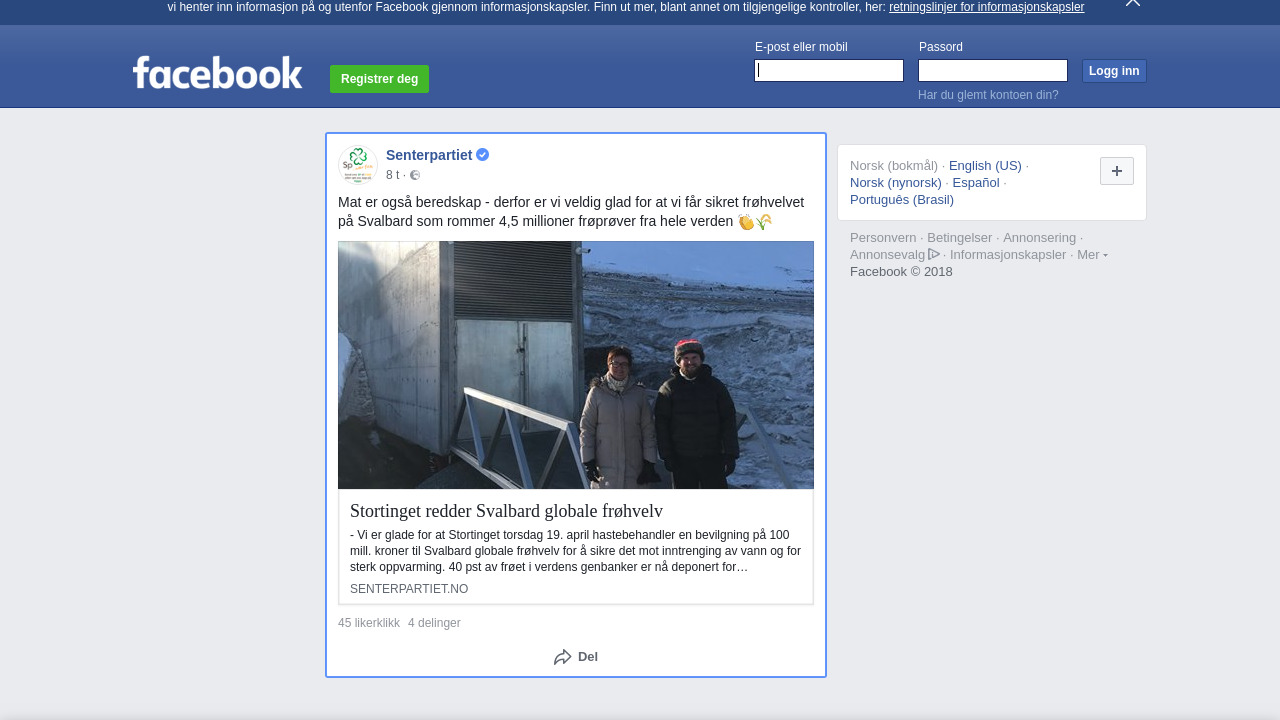View the 45 likerklikk count
Viewport: 1280px width, 720px height.
(x=369, y=623)
